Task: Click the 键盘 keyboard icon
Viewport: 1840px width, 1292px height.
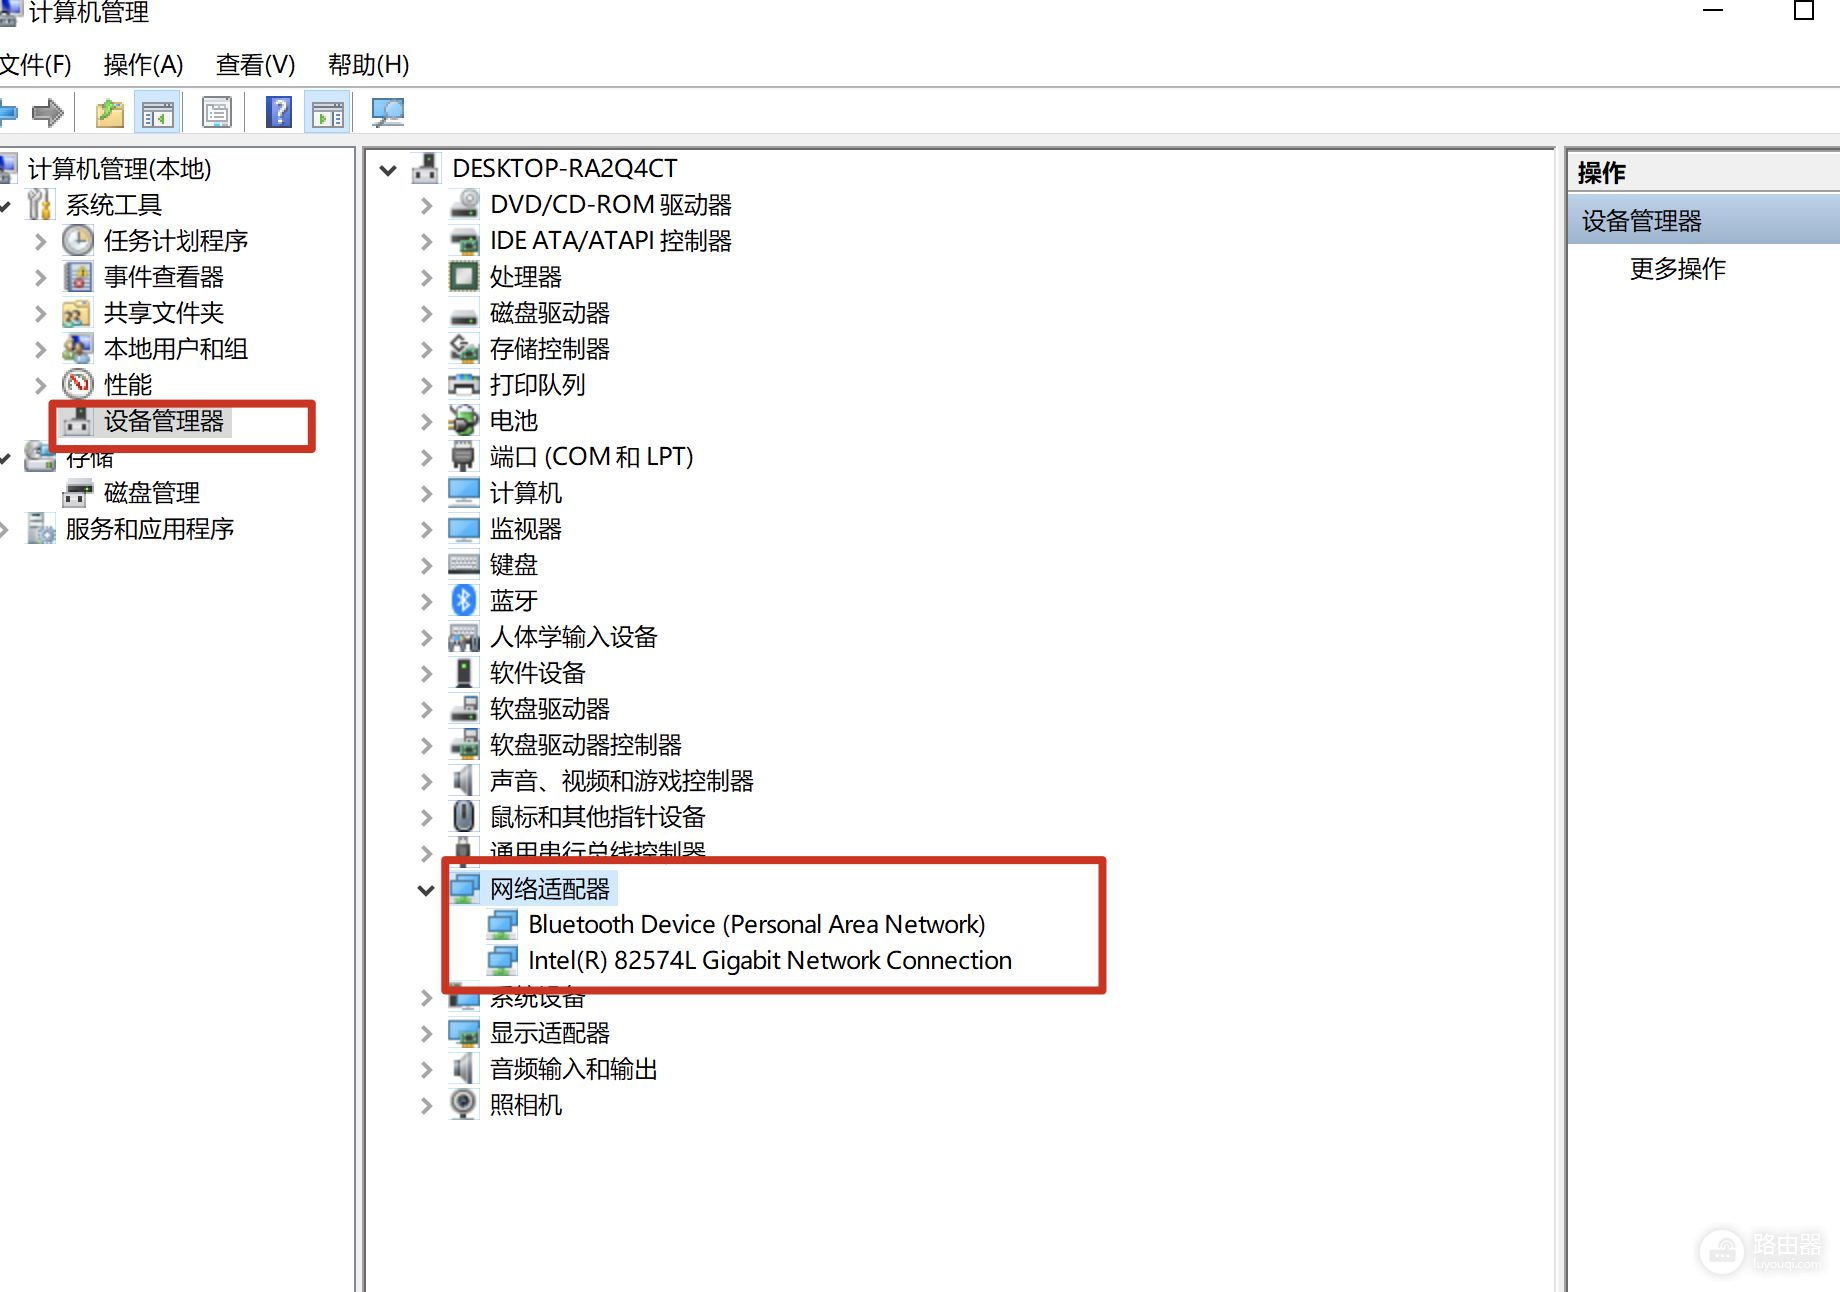Action: 464,564
